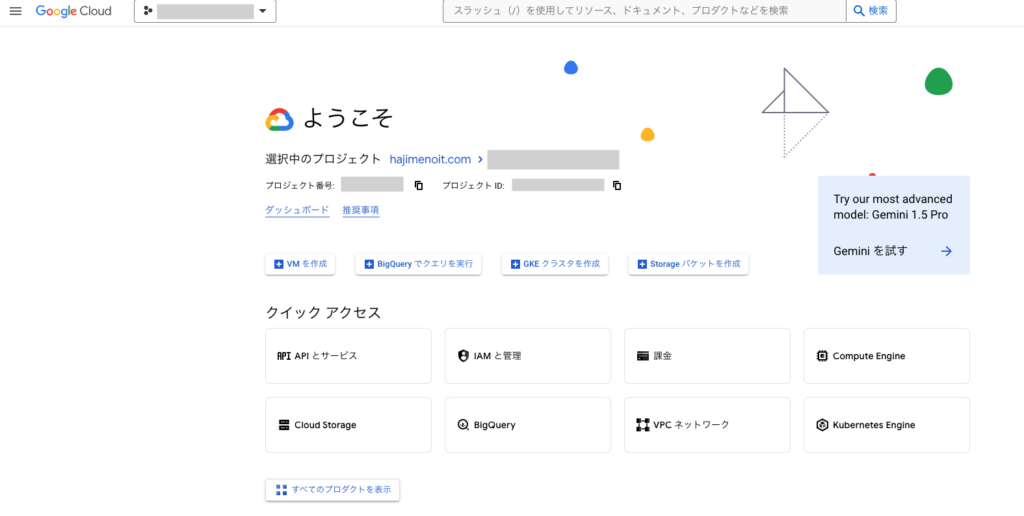The image size is (1024, 516).
Task: Click the 検索 search button
Action: [x=871, y=11]
